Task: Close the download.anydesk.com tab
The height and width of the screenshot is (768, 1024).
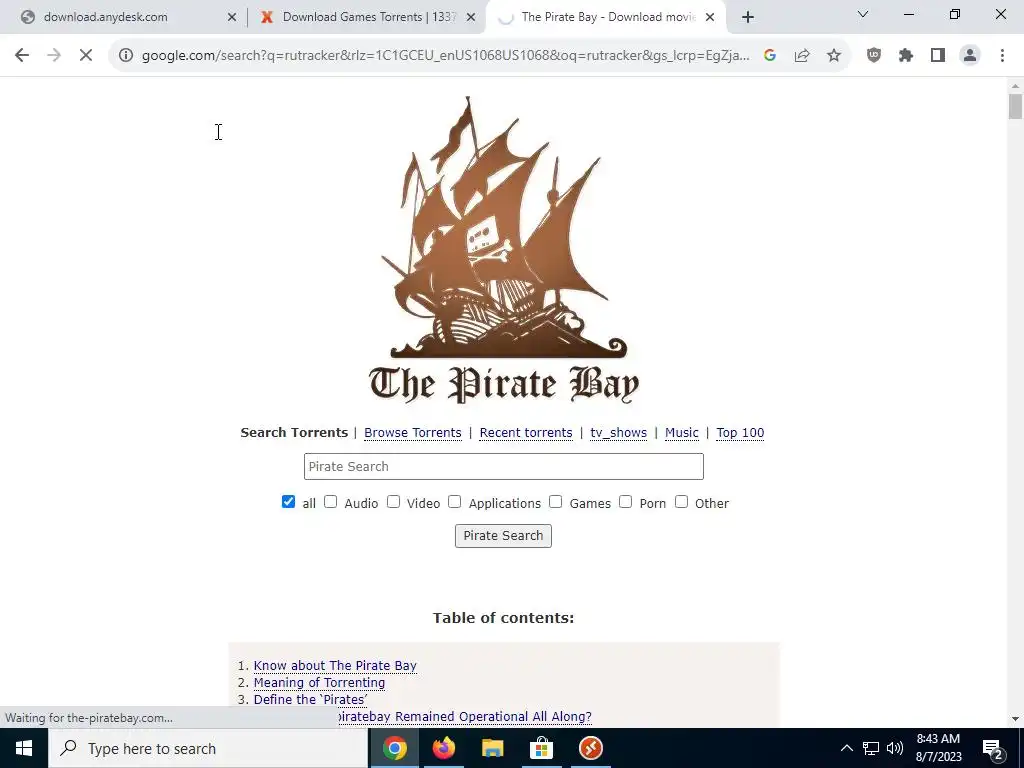Action: (x=232, y=17)
